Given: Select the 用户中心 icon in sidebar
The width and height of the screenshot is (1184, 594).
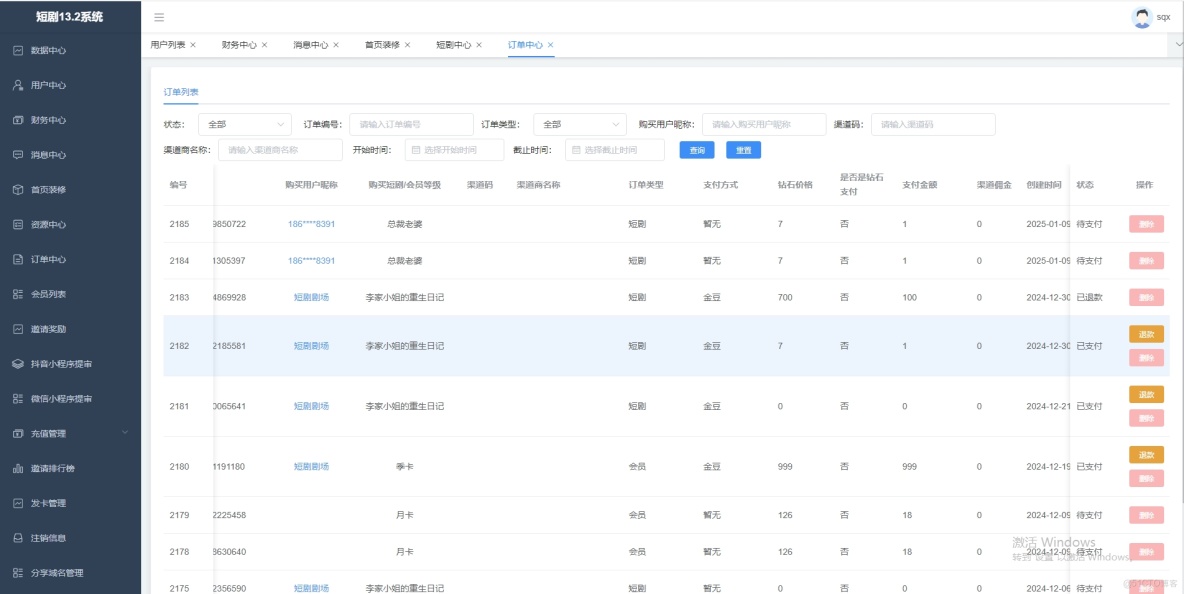Looking at the screenshot, I should tap(44, 85).
